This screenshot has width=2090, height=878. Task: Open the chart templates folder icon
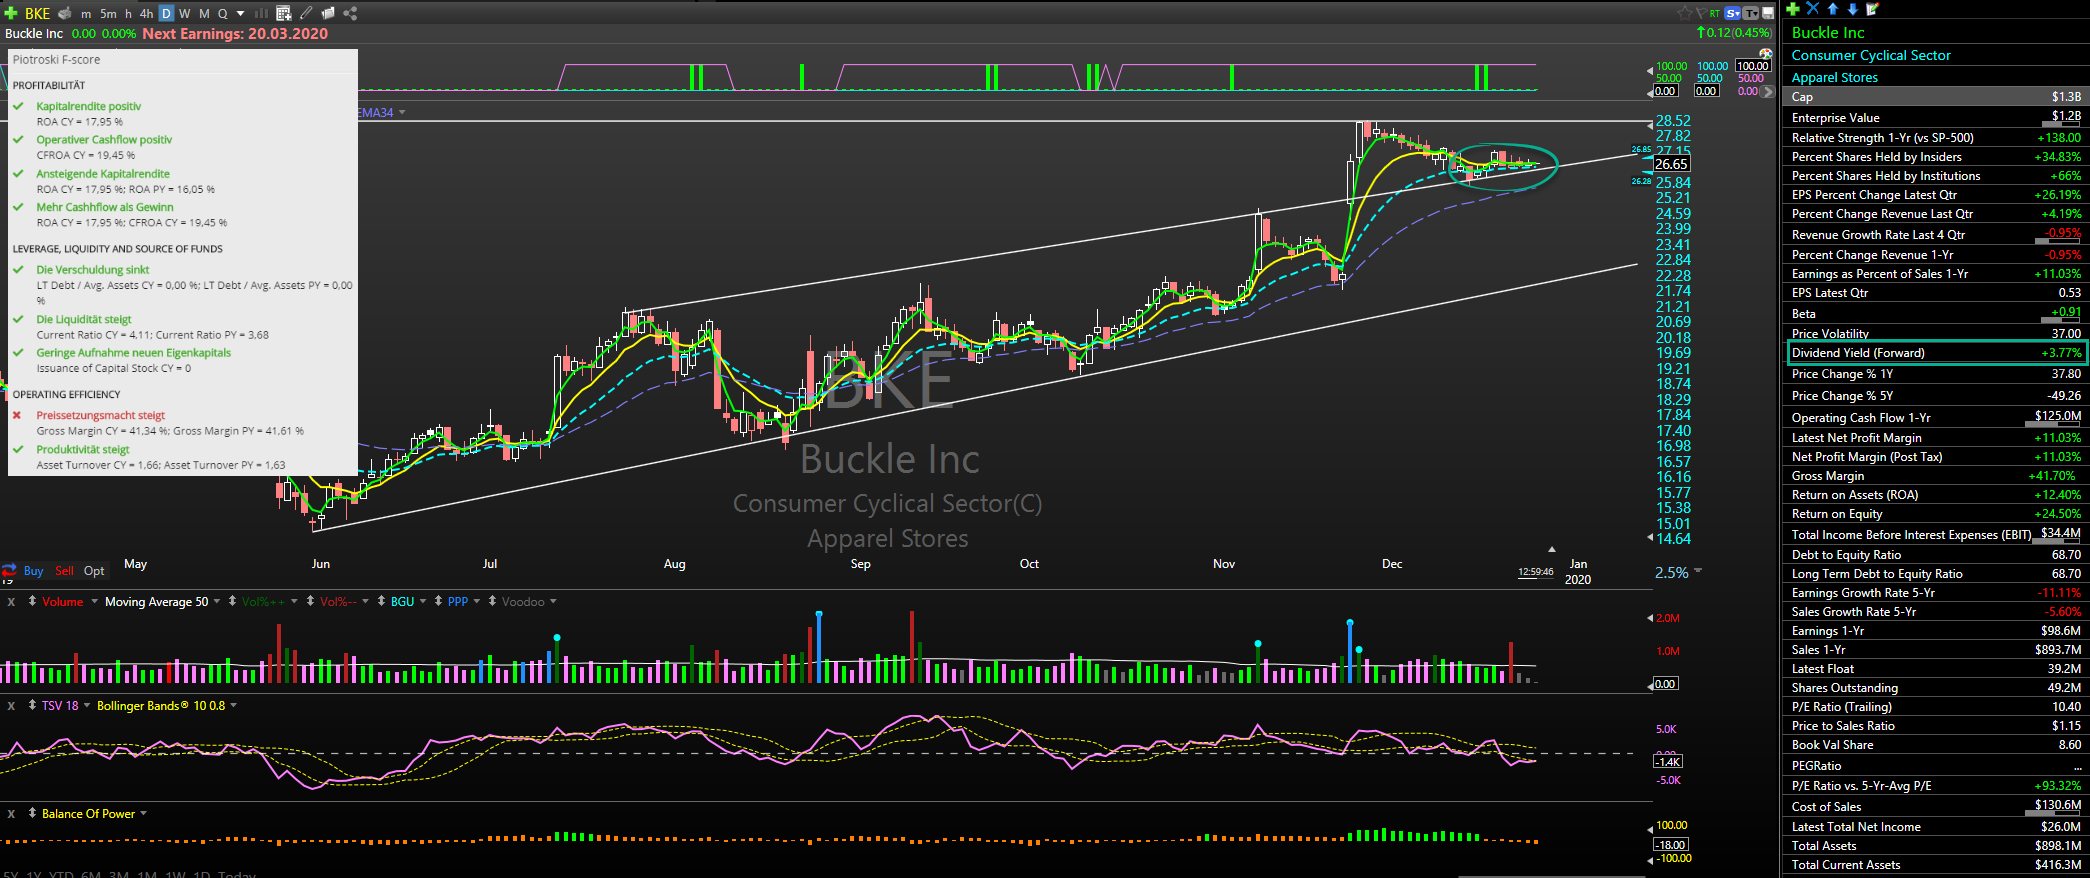(328, 13)
